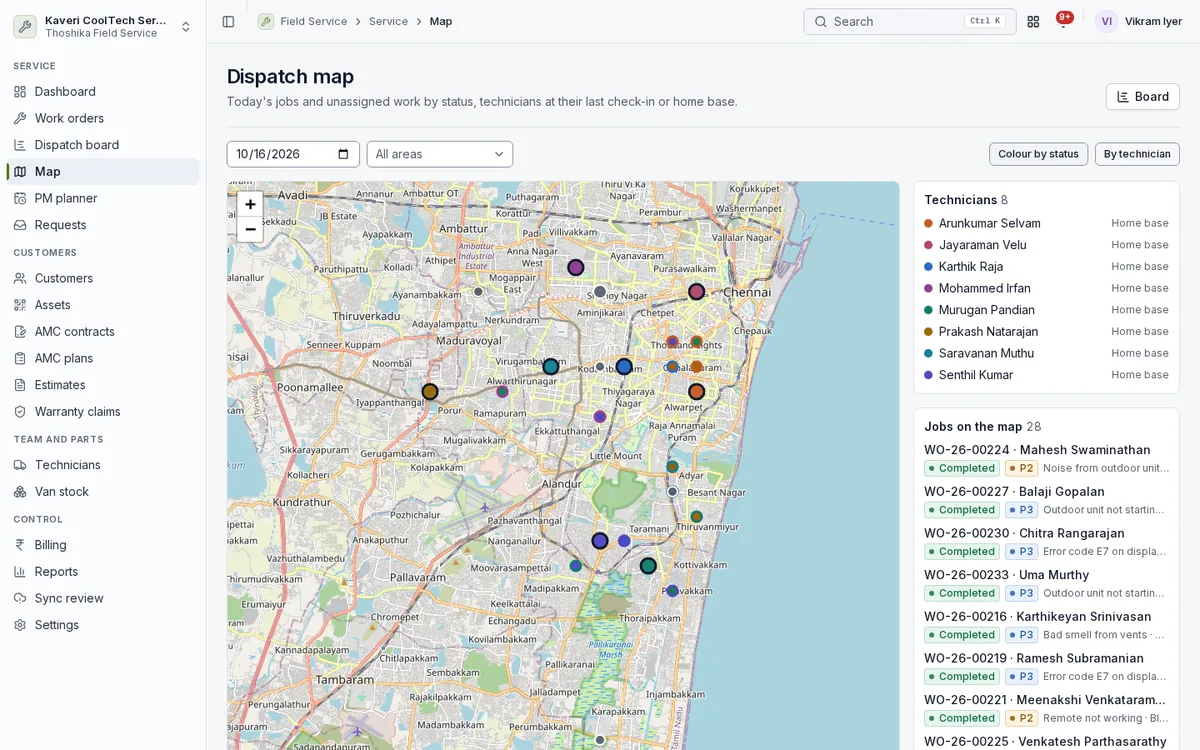Open Warranty claims in sidebar
1200x750 pixels.
(x=103, y=411)
